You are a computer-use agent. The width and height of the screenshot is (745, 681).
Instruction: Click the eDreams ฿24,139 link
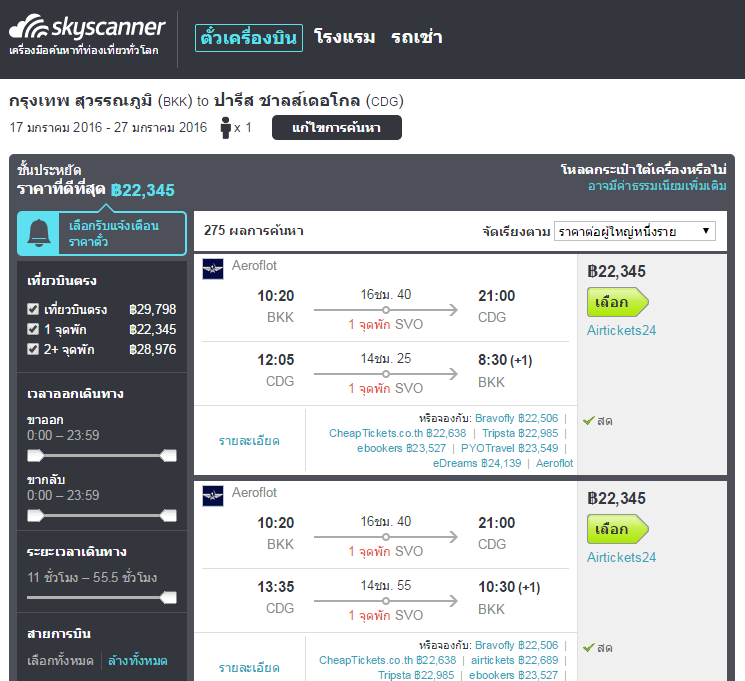point(477,463)
